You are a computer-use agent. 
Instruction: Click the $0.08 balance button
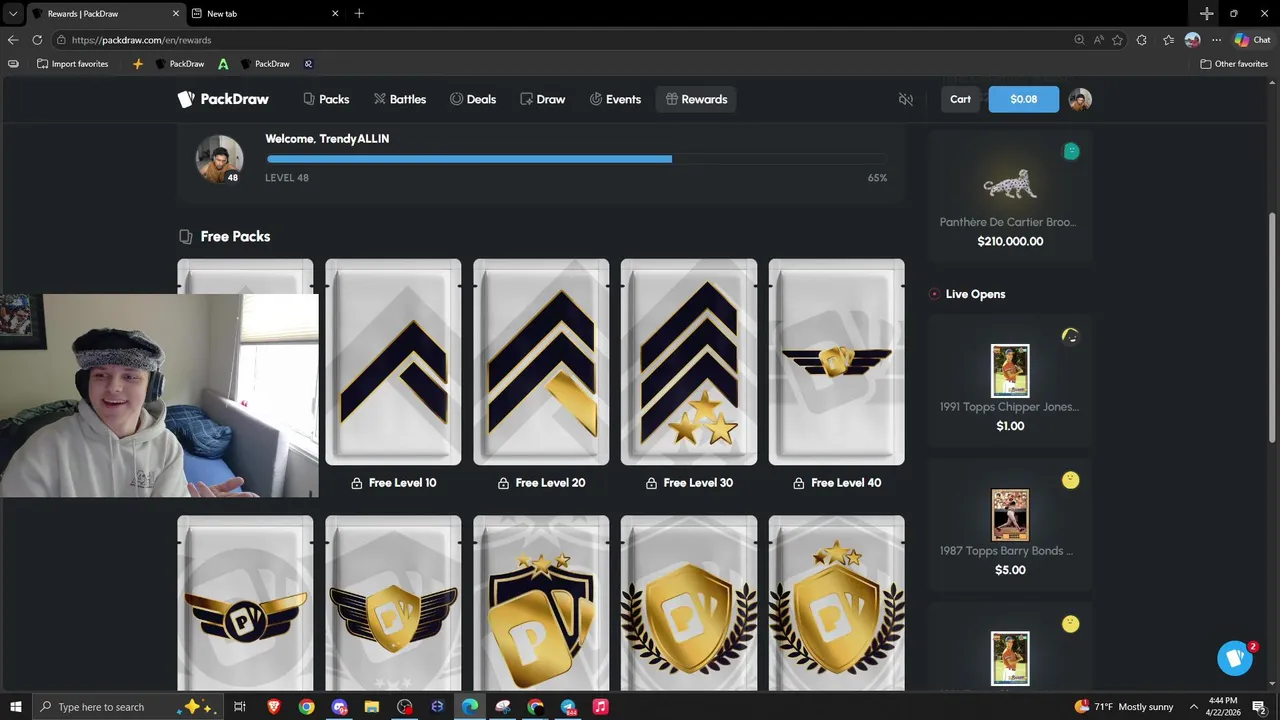pyautogui.click(x=1023, y=99)
